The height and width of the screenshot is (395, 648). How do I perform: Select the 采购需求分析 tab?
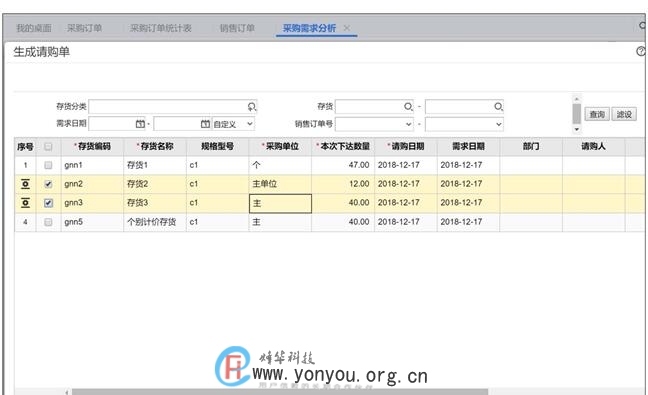click(309, 28)
